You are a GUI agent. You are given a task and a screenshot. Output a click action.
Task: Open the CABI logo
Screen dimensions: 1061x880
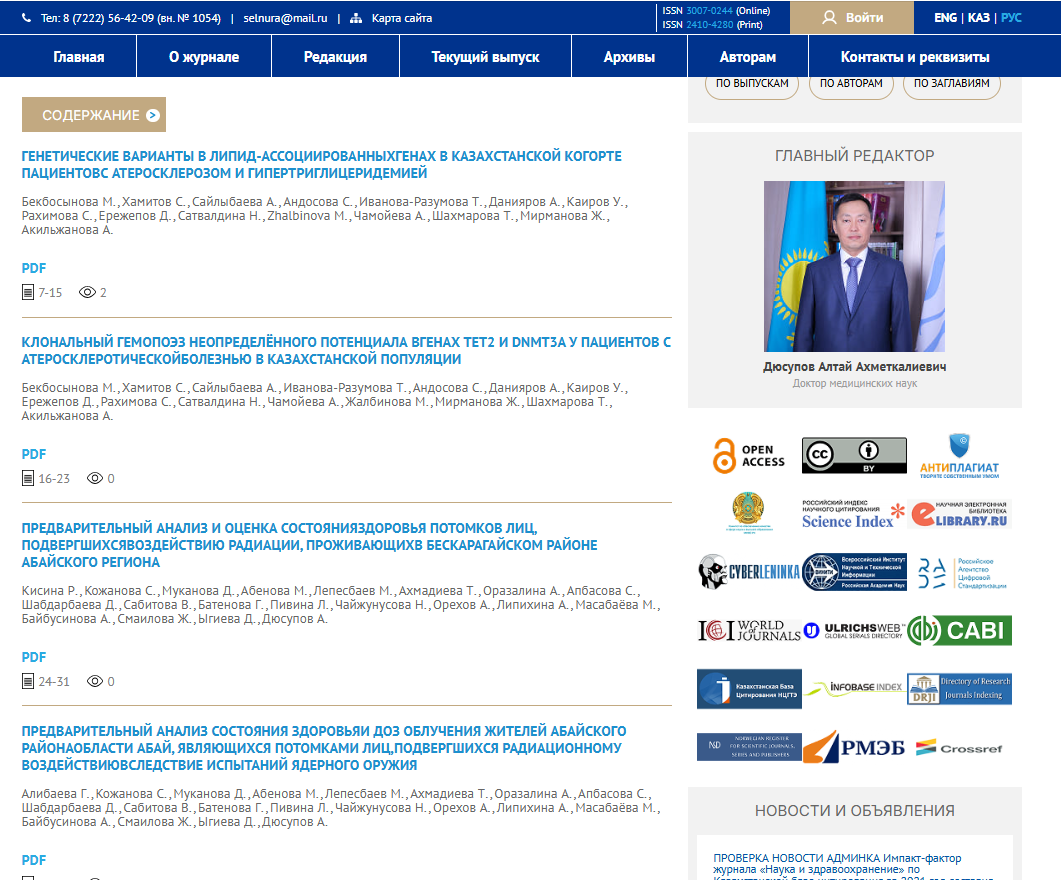[960, 630]
